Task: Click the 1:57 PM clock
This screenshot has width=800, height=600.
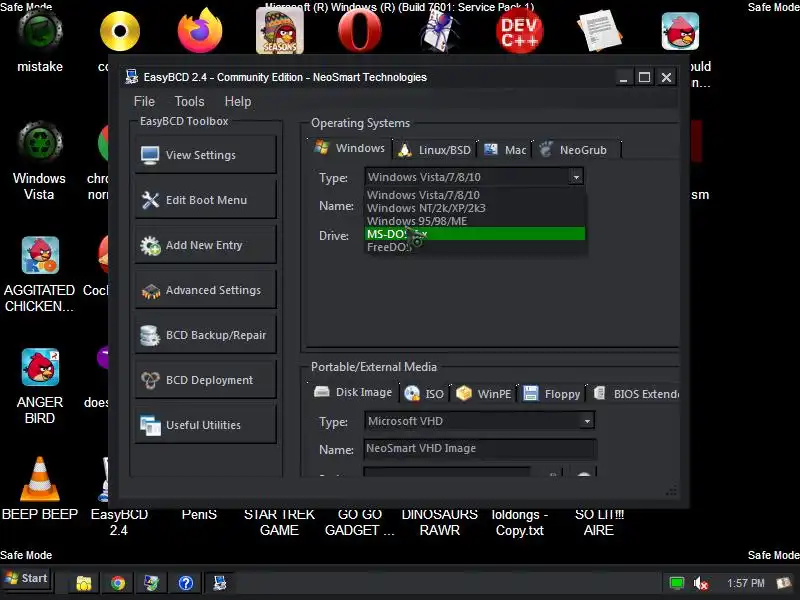Action: [x=745, y=583]
